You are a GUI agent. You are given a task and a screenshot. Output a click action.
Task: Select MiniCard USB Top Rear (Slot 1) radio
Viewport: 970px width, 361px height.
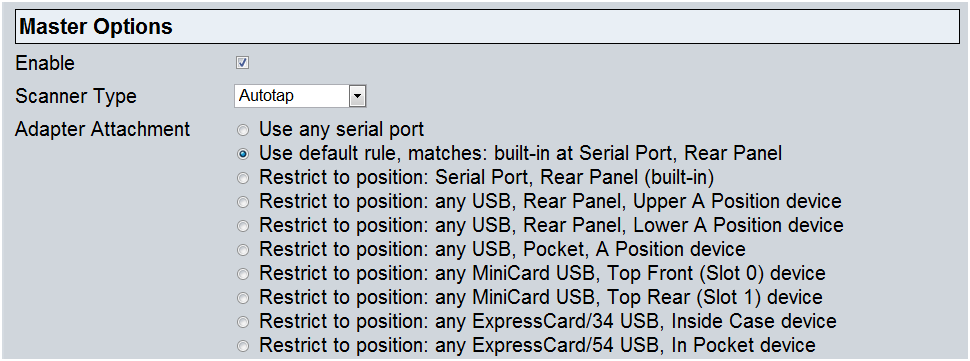244,298
